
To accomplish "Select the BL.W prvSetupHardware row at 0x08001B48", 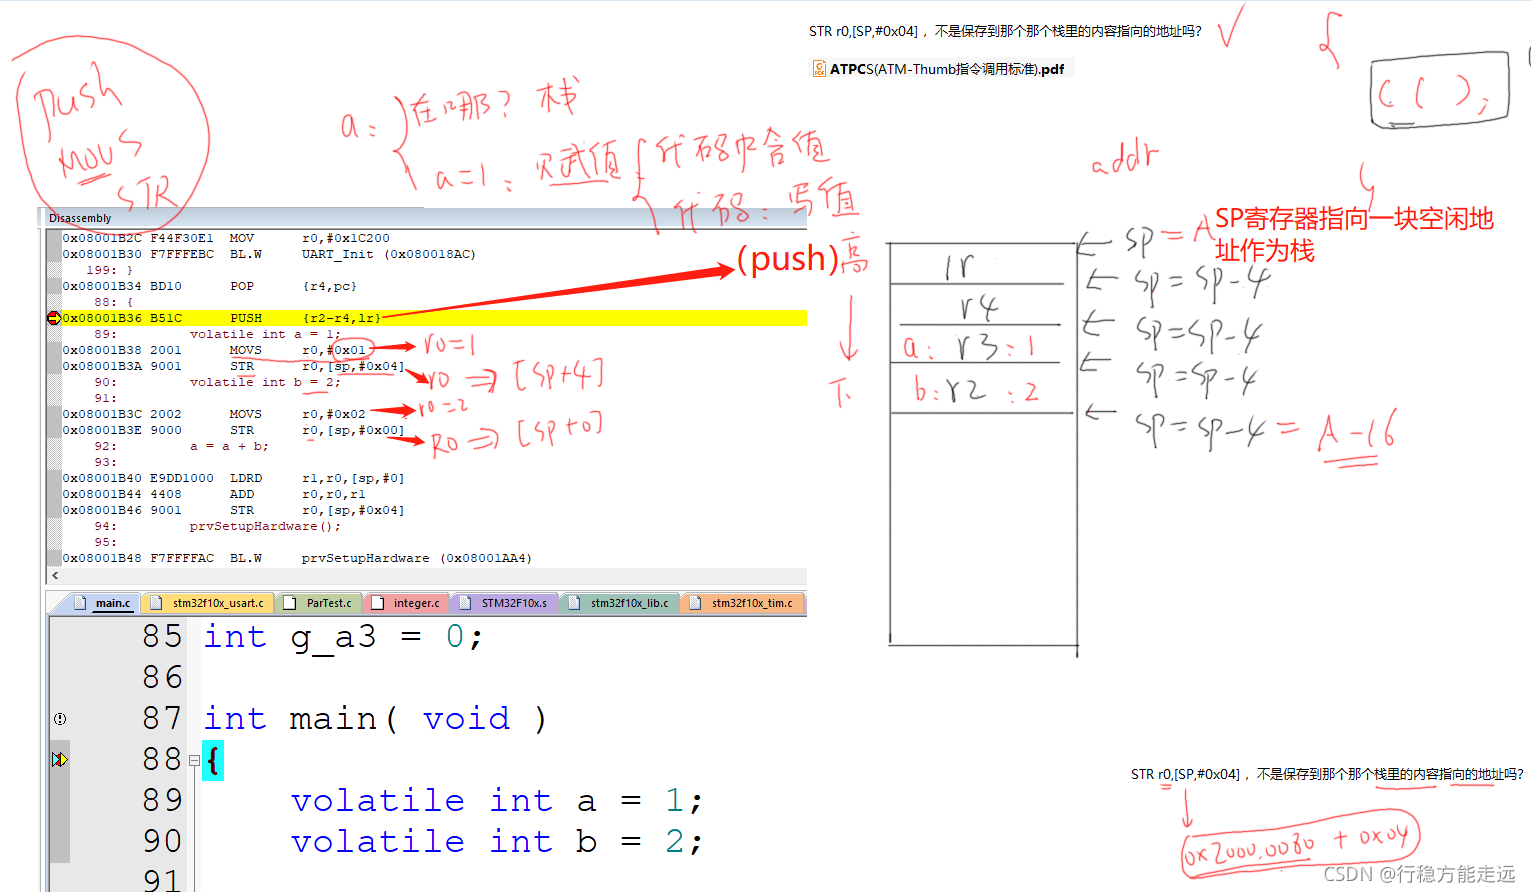I will click(434, 558).
